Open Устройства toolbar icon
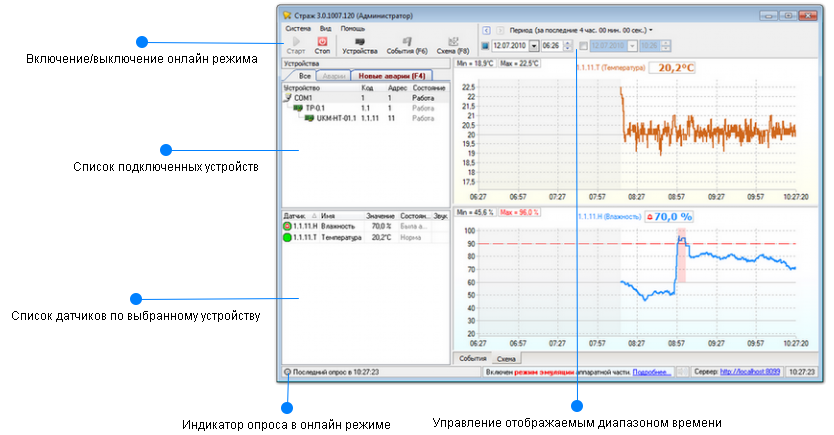 (x=360, y=41)
